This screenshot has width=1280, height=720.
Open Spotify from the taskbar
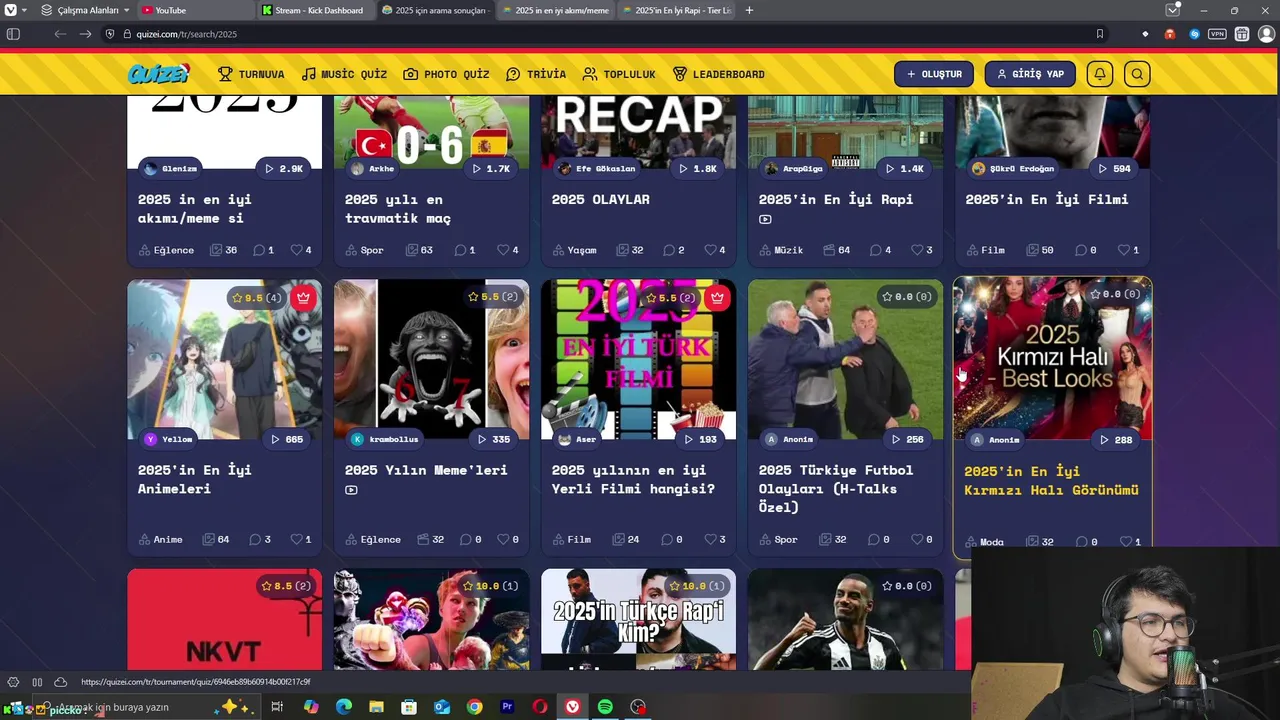605,707
